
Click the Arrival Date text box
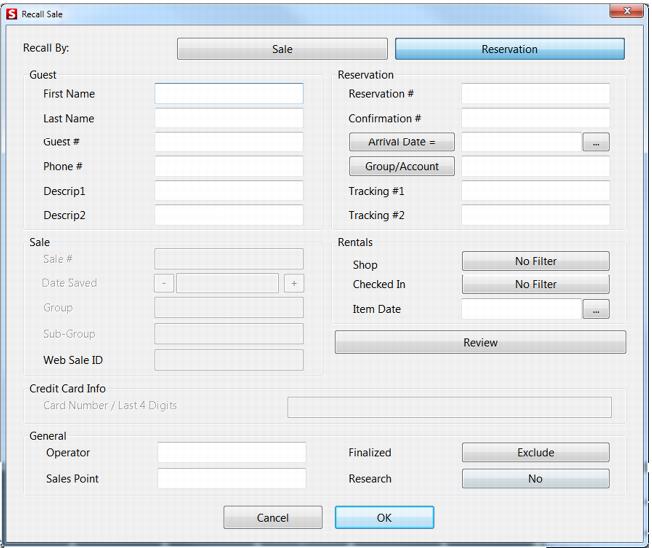pos(521,142)
